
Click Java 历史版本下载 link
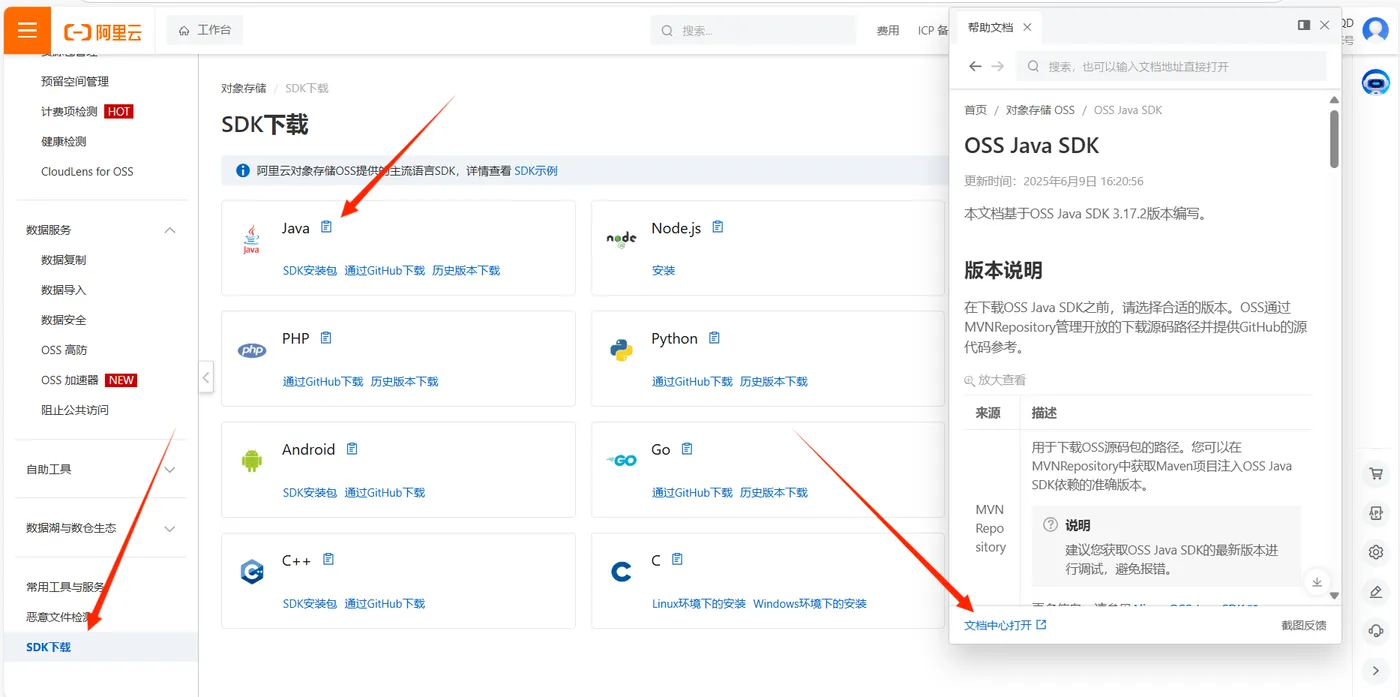[x=466, y=270]
